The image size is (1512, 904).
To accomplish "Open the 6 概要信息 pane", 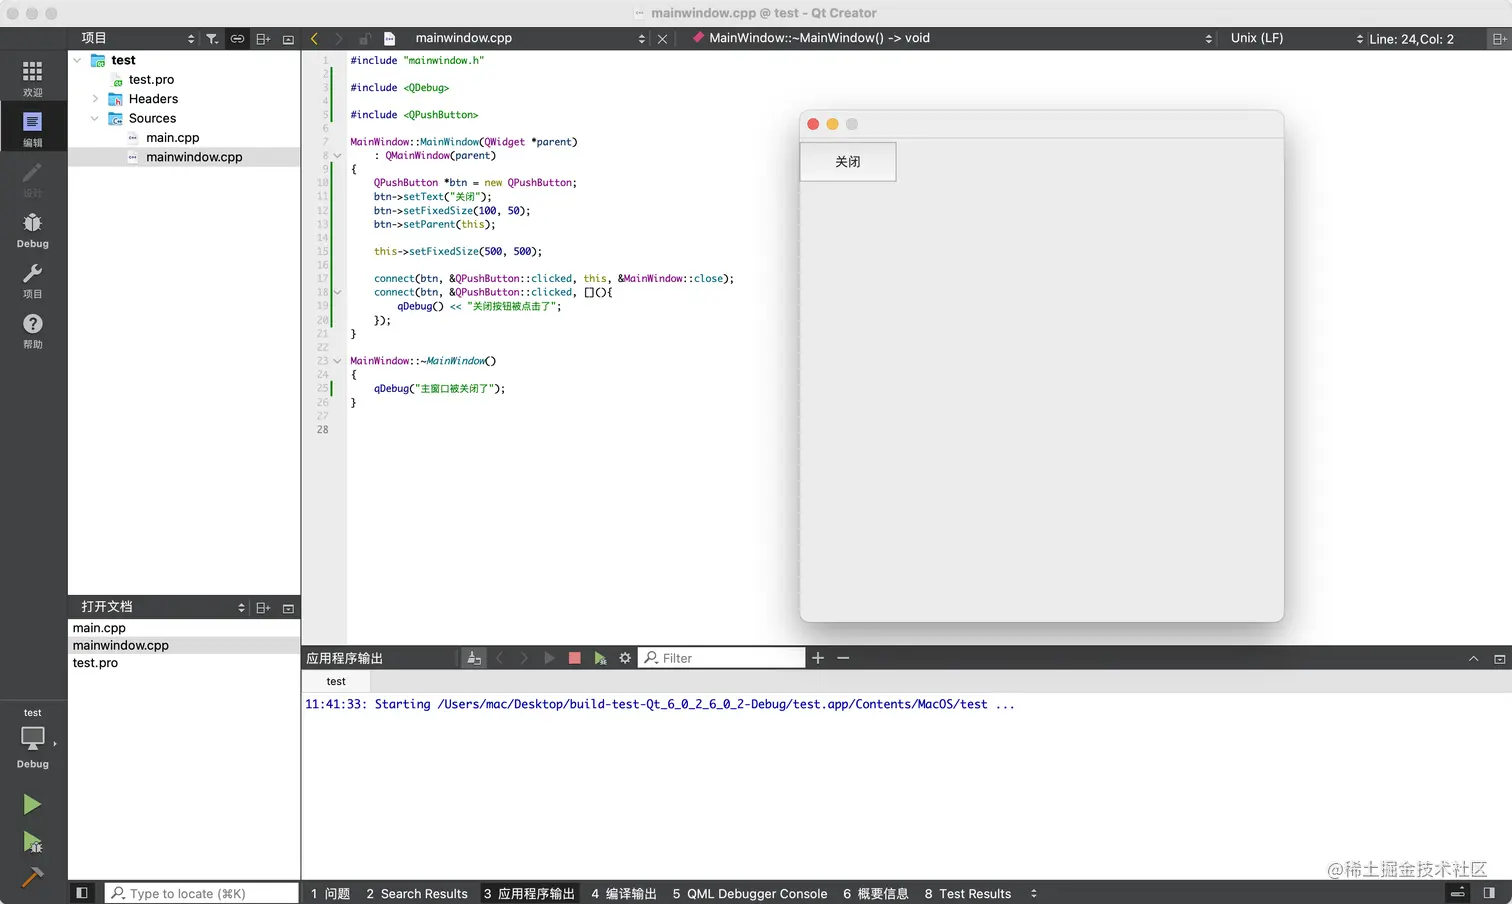I will [x=876, y=893].
